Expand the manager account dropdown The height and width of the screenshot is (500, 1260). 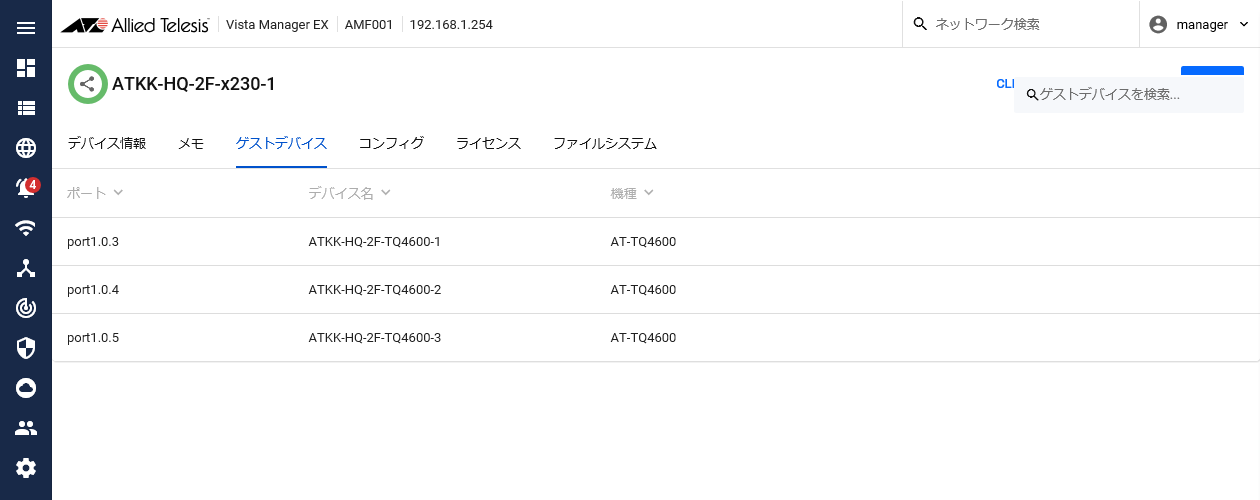point(1199,24)
